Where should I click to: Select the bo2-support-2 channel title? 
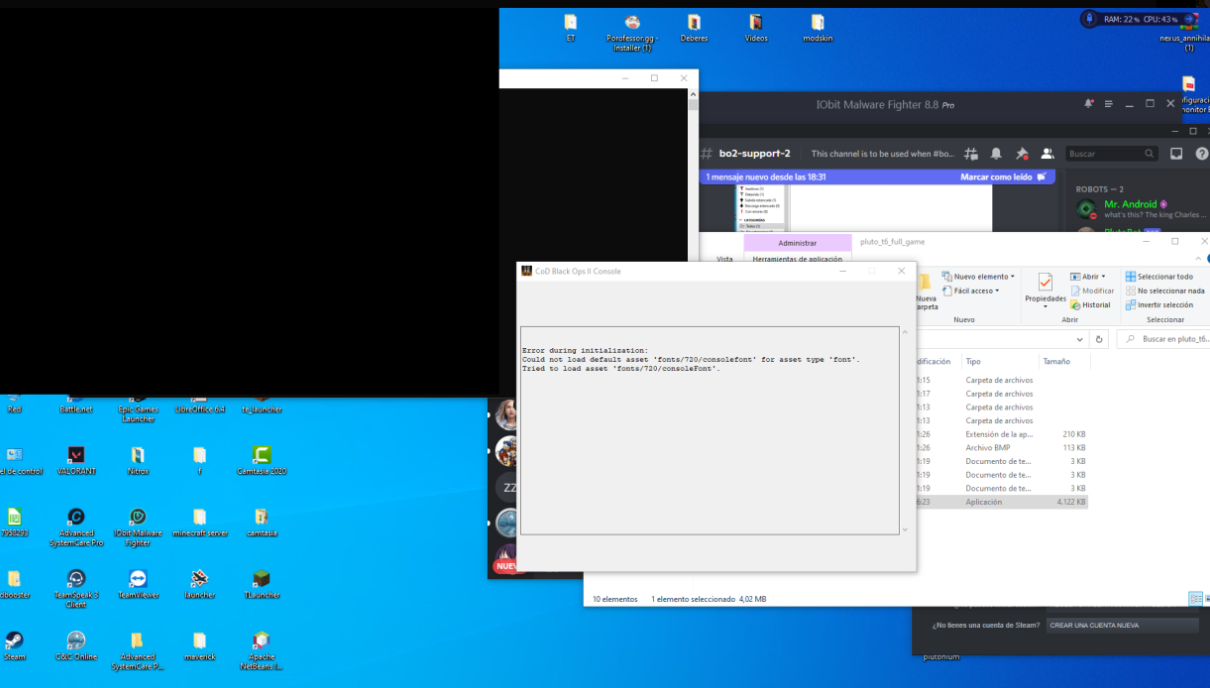754,154
